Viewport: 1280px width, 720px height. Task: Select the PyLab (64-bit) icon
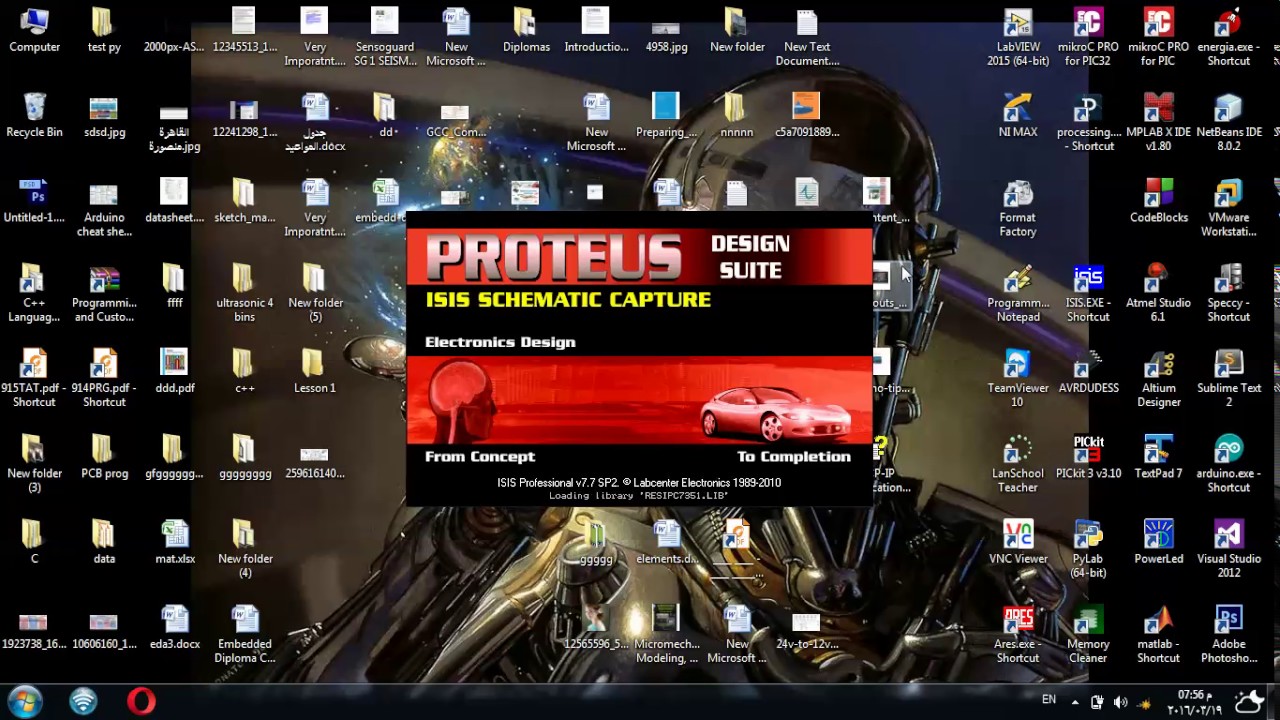coord(1088,550)
